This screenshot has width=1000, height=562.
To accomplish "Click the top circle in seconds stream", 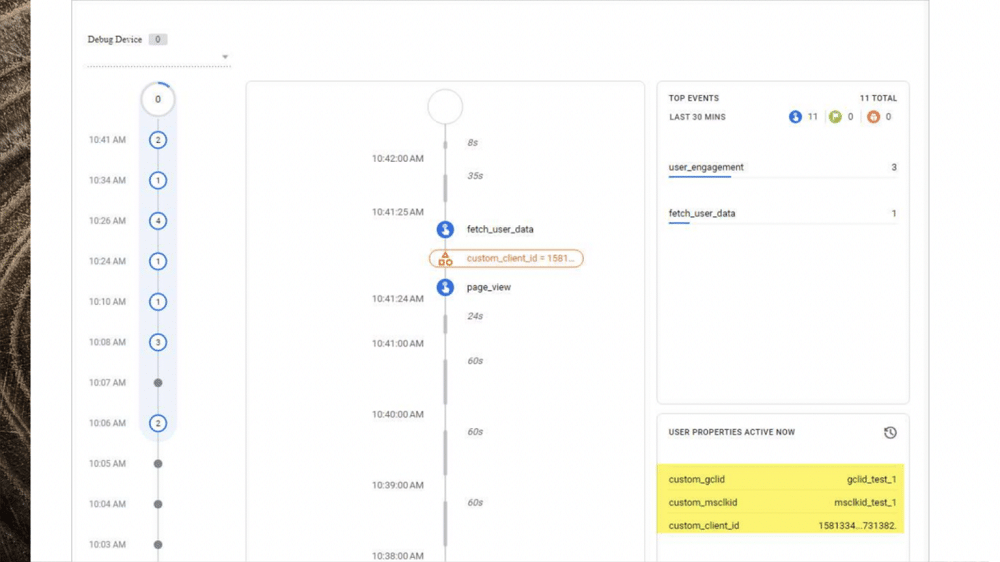I will [445, 106].
